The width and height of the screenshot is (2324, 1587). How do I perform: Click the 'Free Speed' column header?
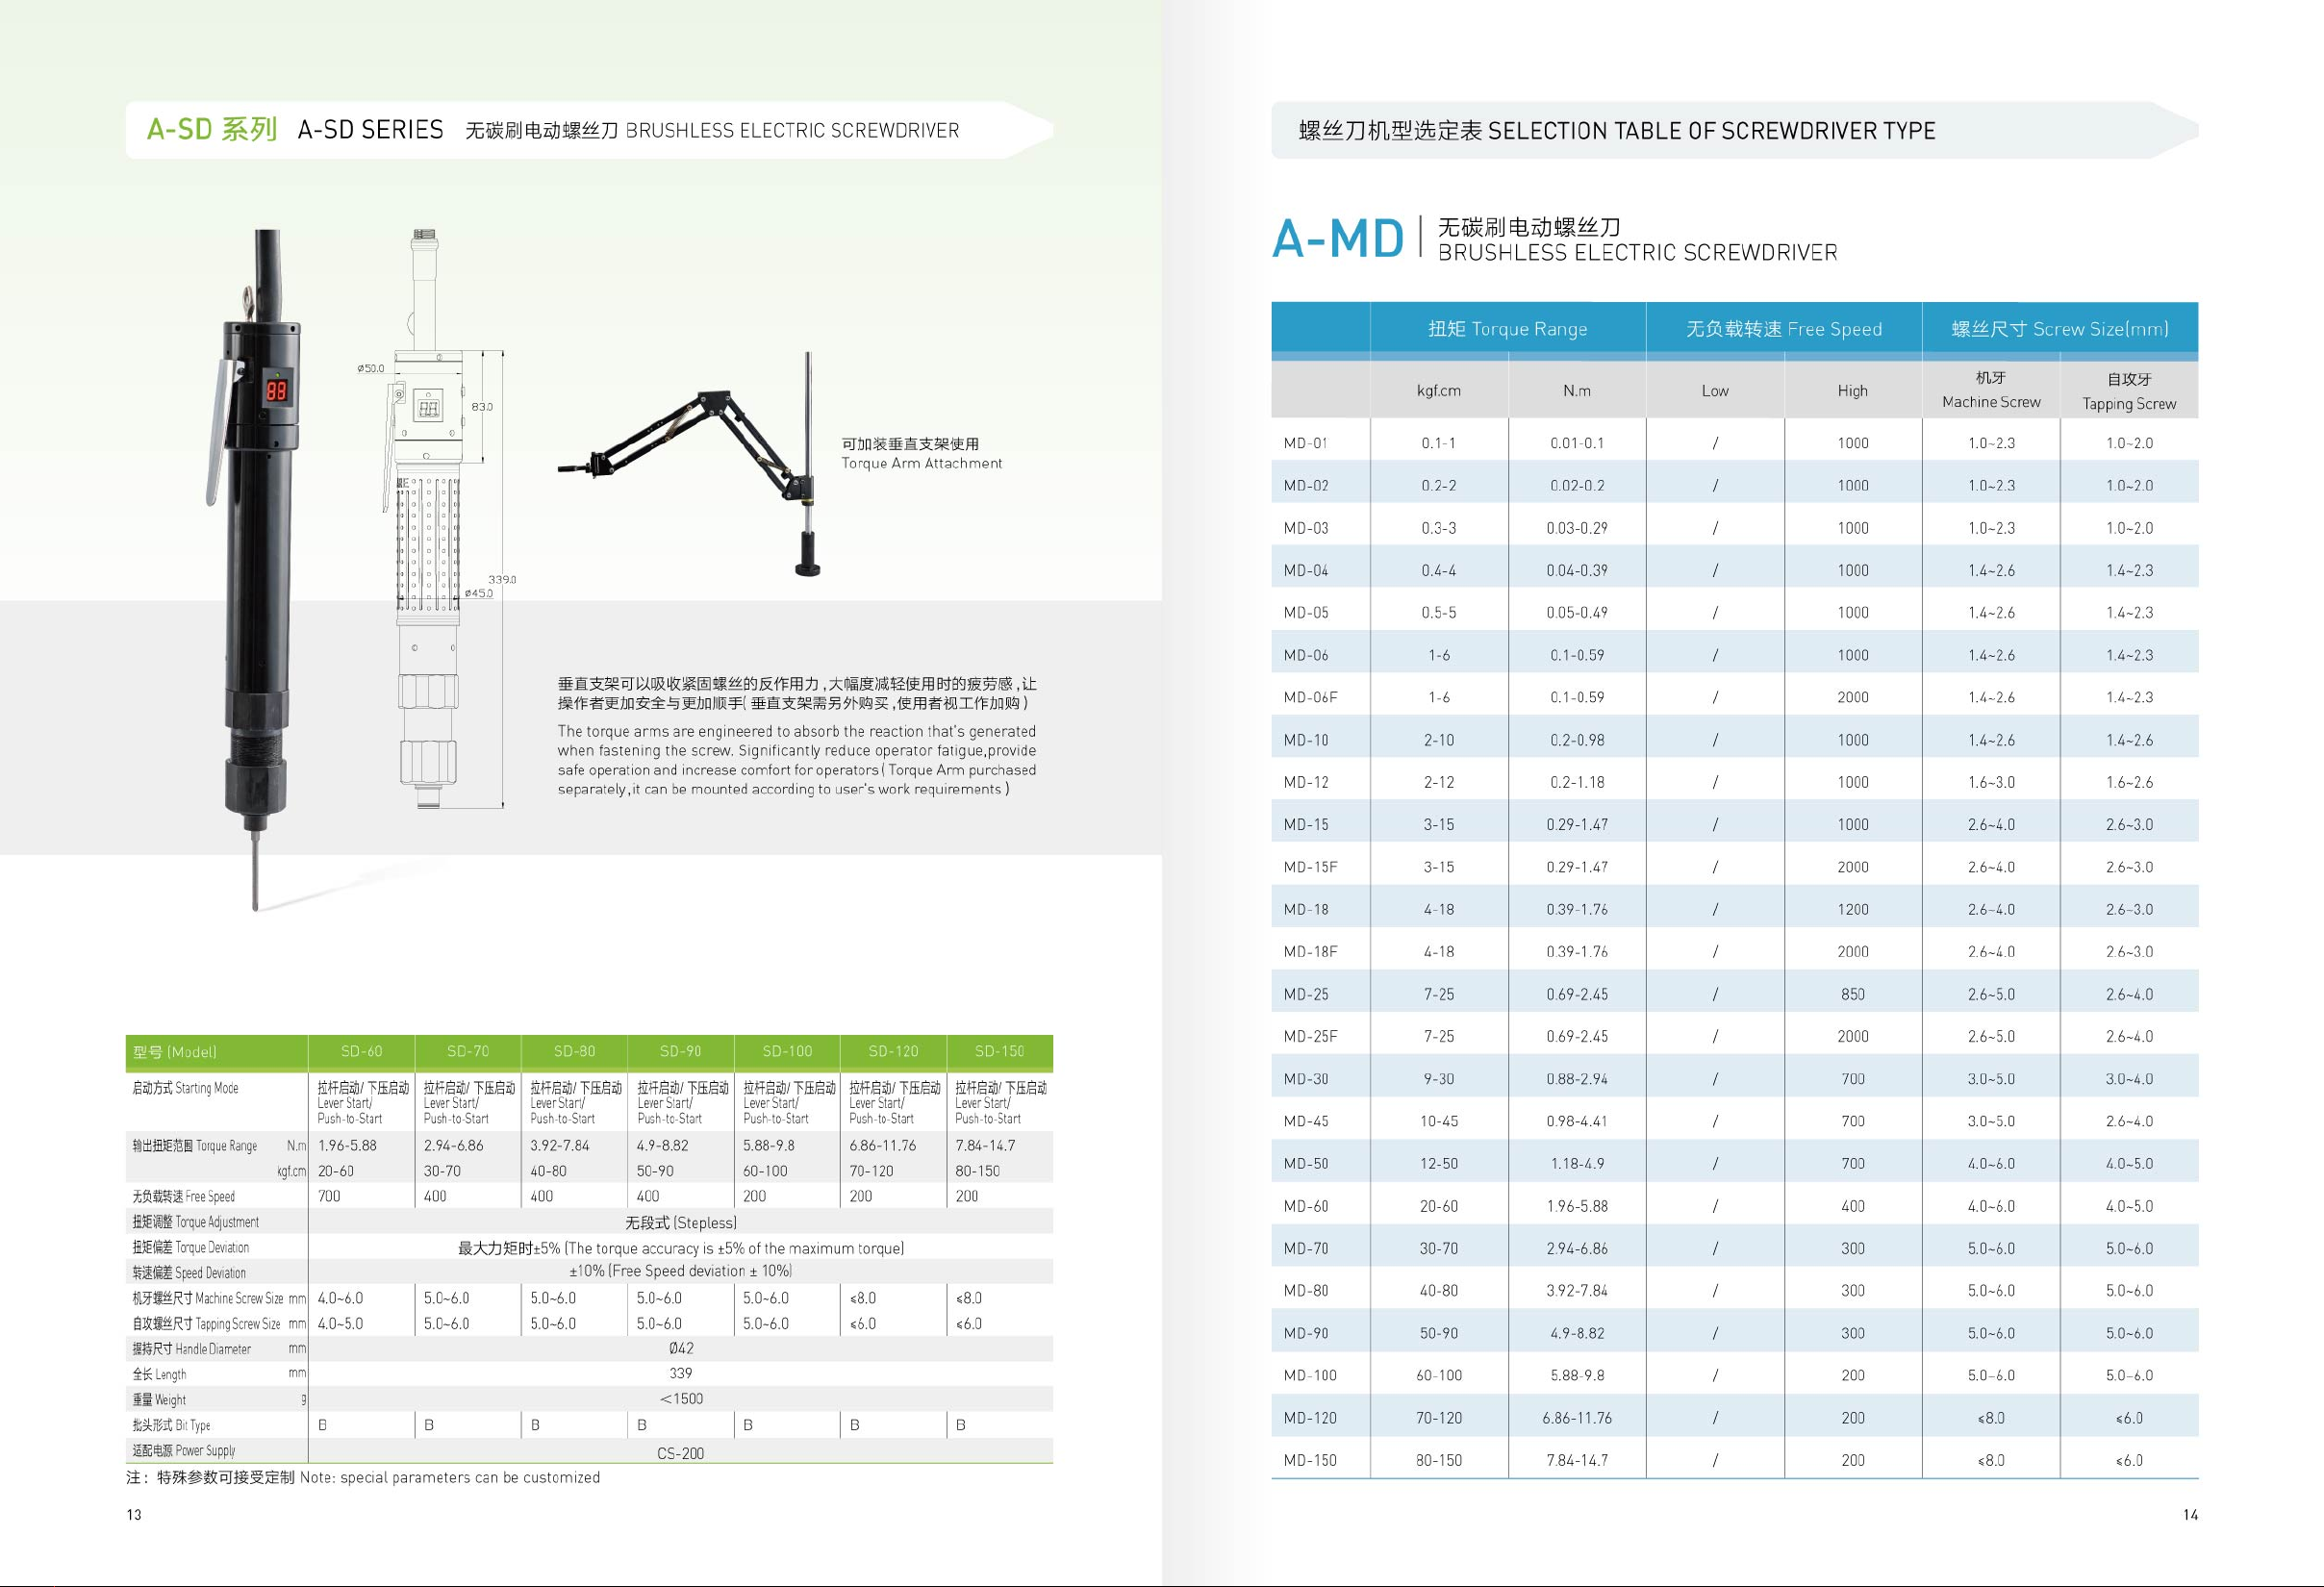(1783, 329)
